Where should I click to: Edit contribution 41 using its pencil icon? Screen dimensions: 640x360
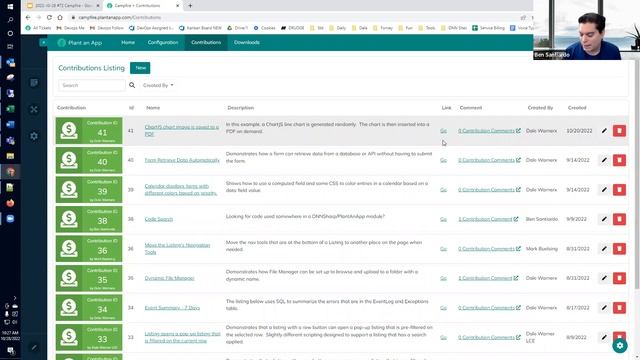coord(604,131)
